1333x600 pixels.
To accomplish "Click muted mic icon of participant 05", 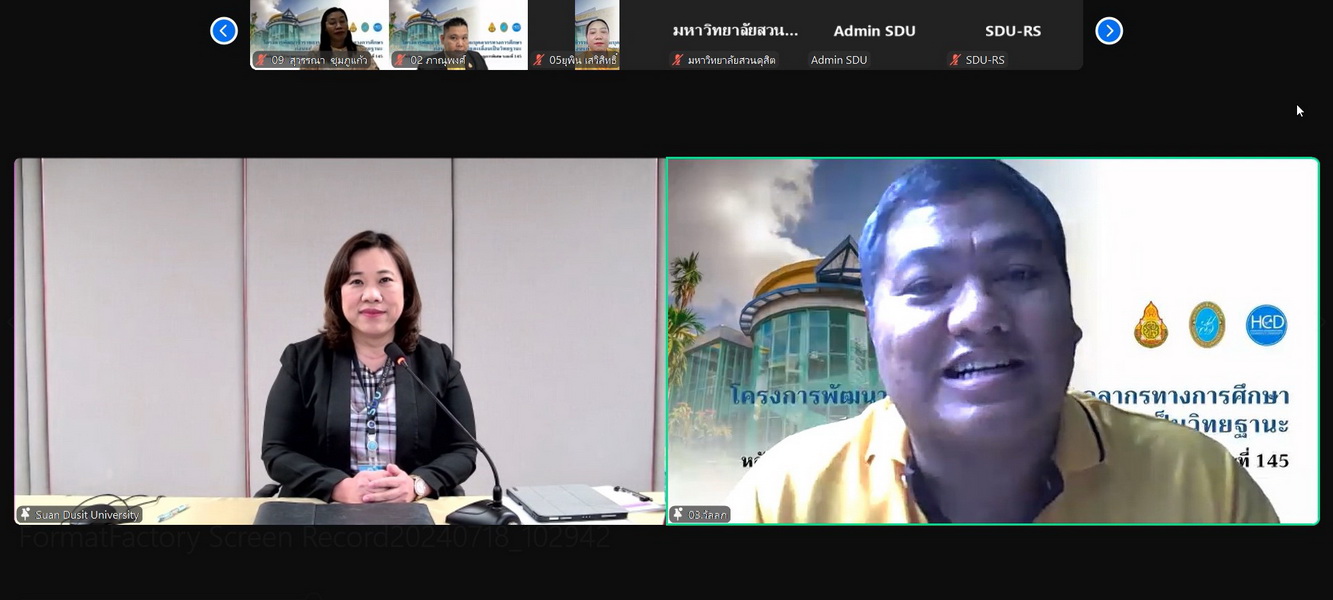I will click(x=539, y=60).
